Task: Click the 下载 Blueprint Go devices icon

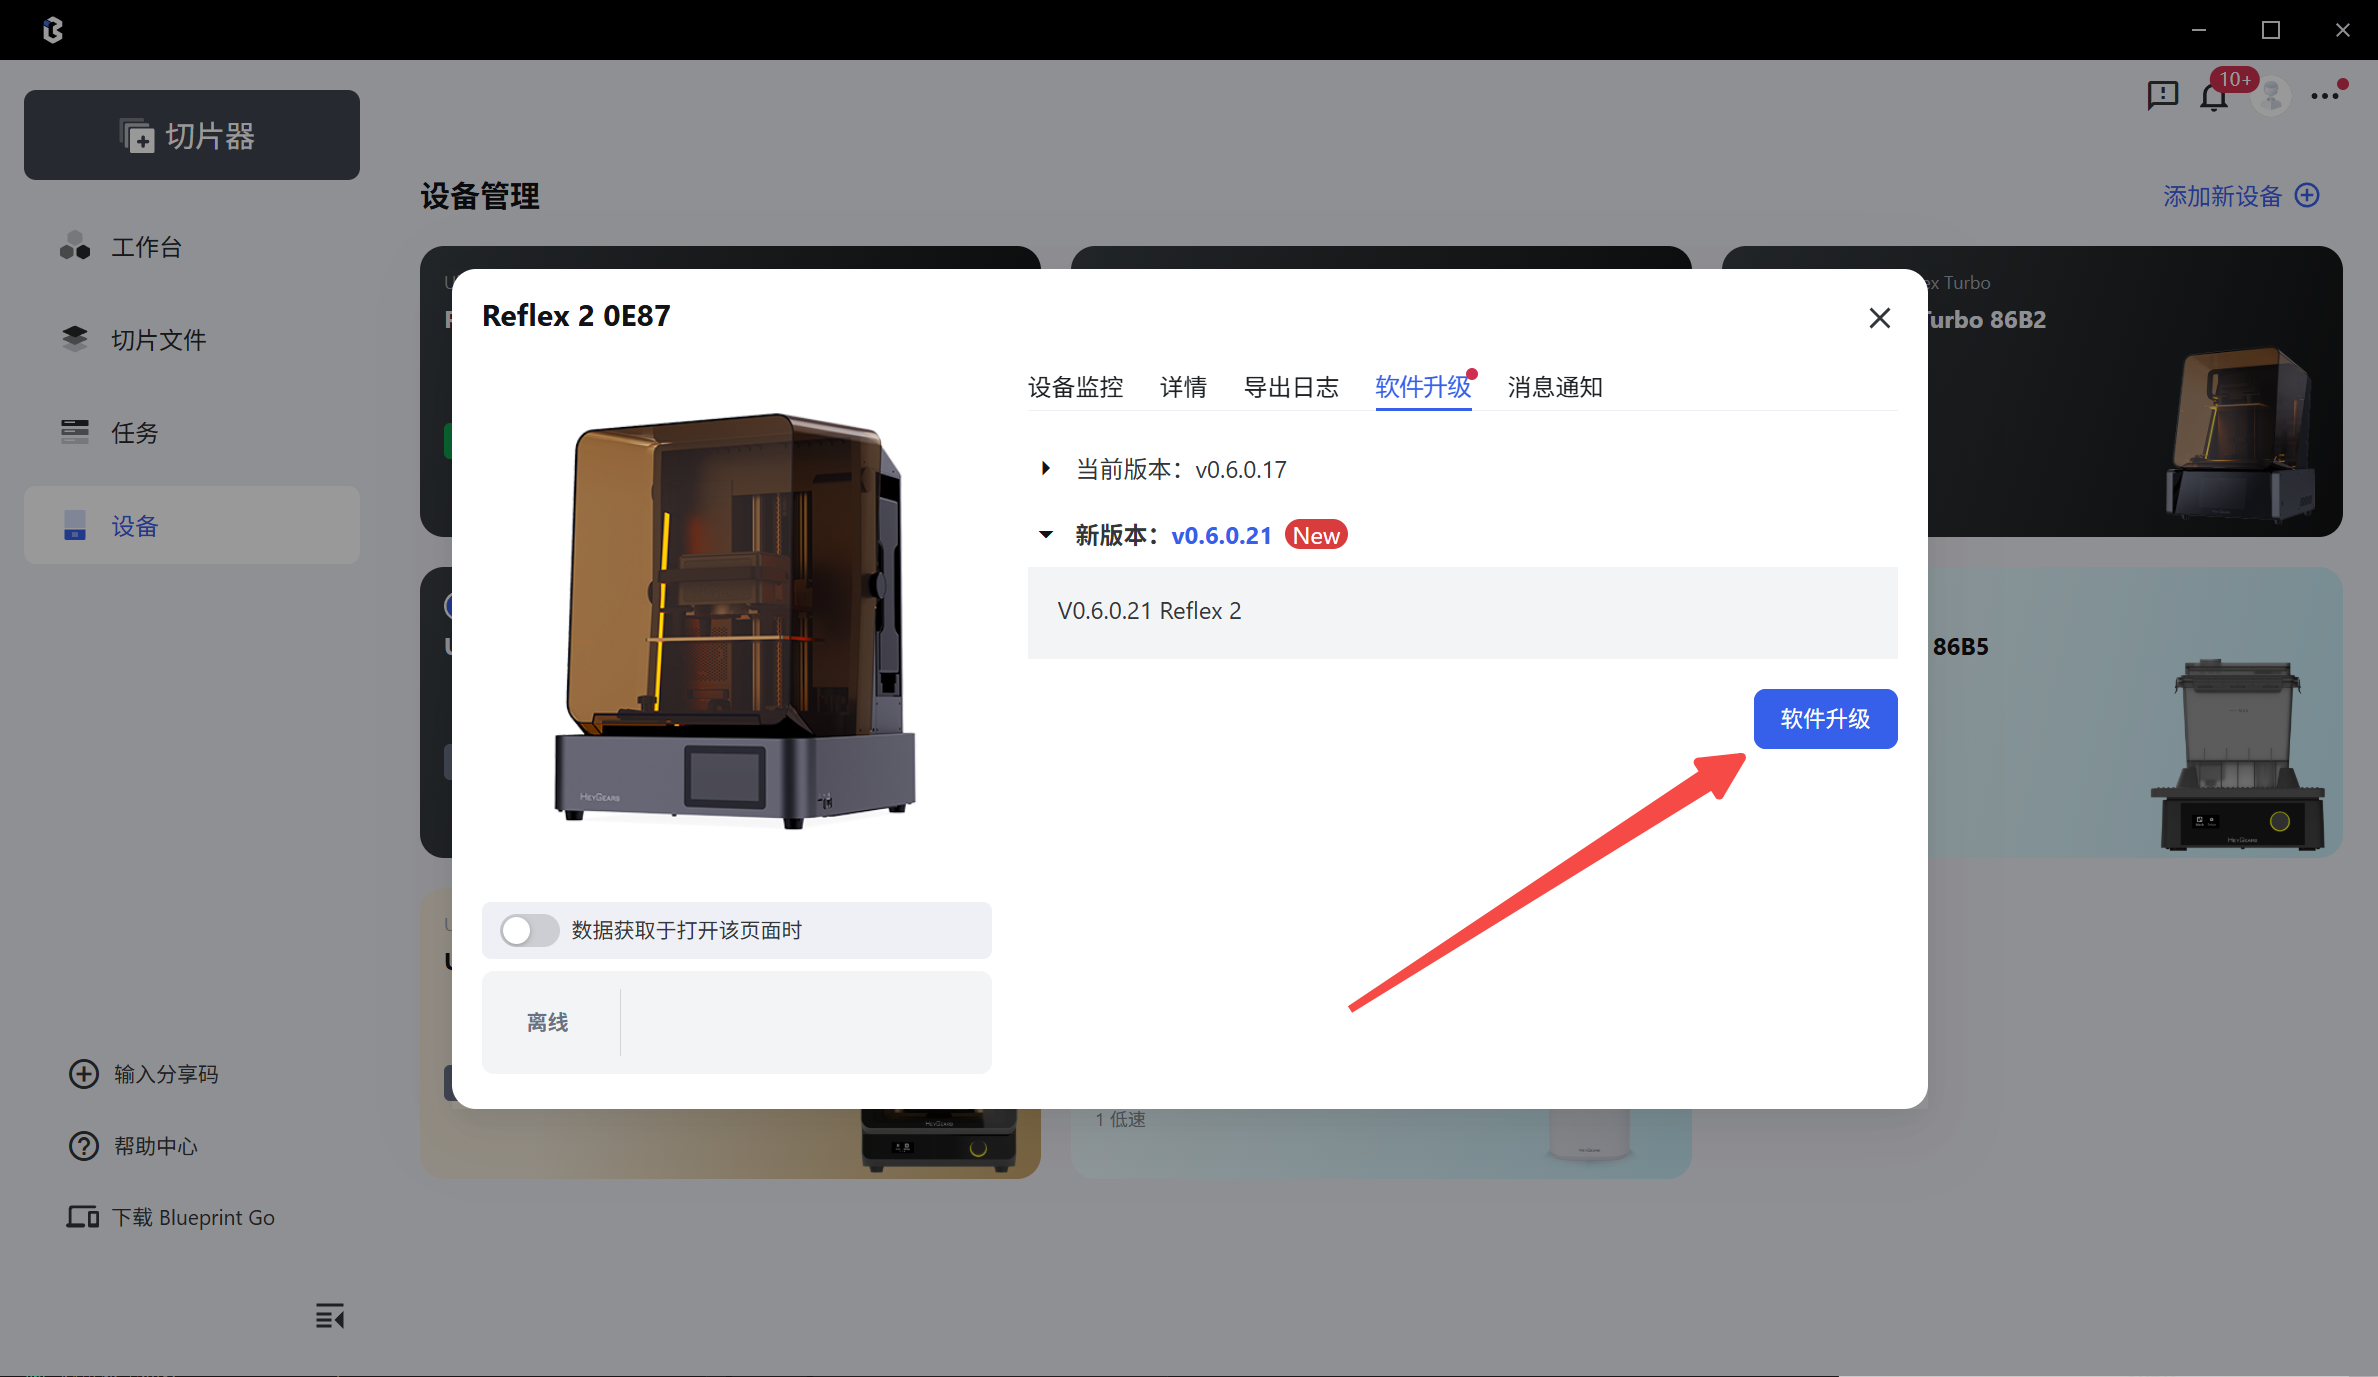Action: [83, 1217]
